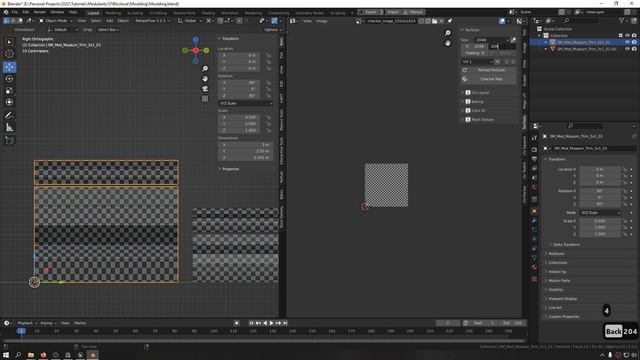Select the Transform tool in the viewport toolbar
The width and height of the screenshot is (640, 360).
pyautogui.click(x=9, y=102)
